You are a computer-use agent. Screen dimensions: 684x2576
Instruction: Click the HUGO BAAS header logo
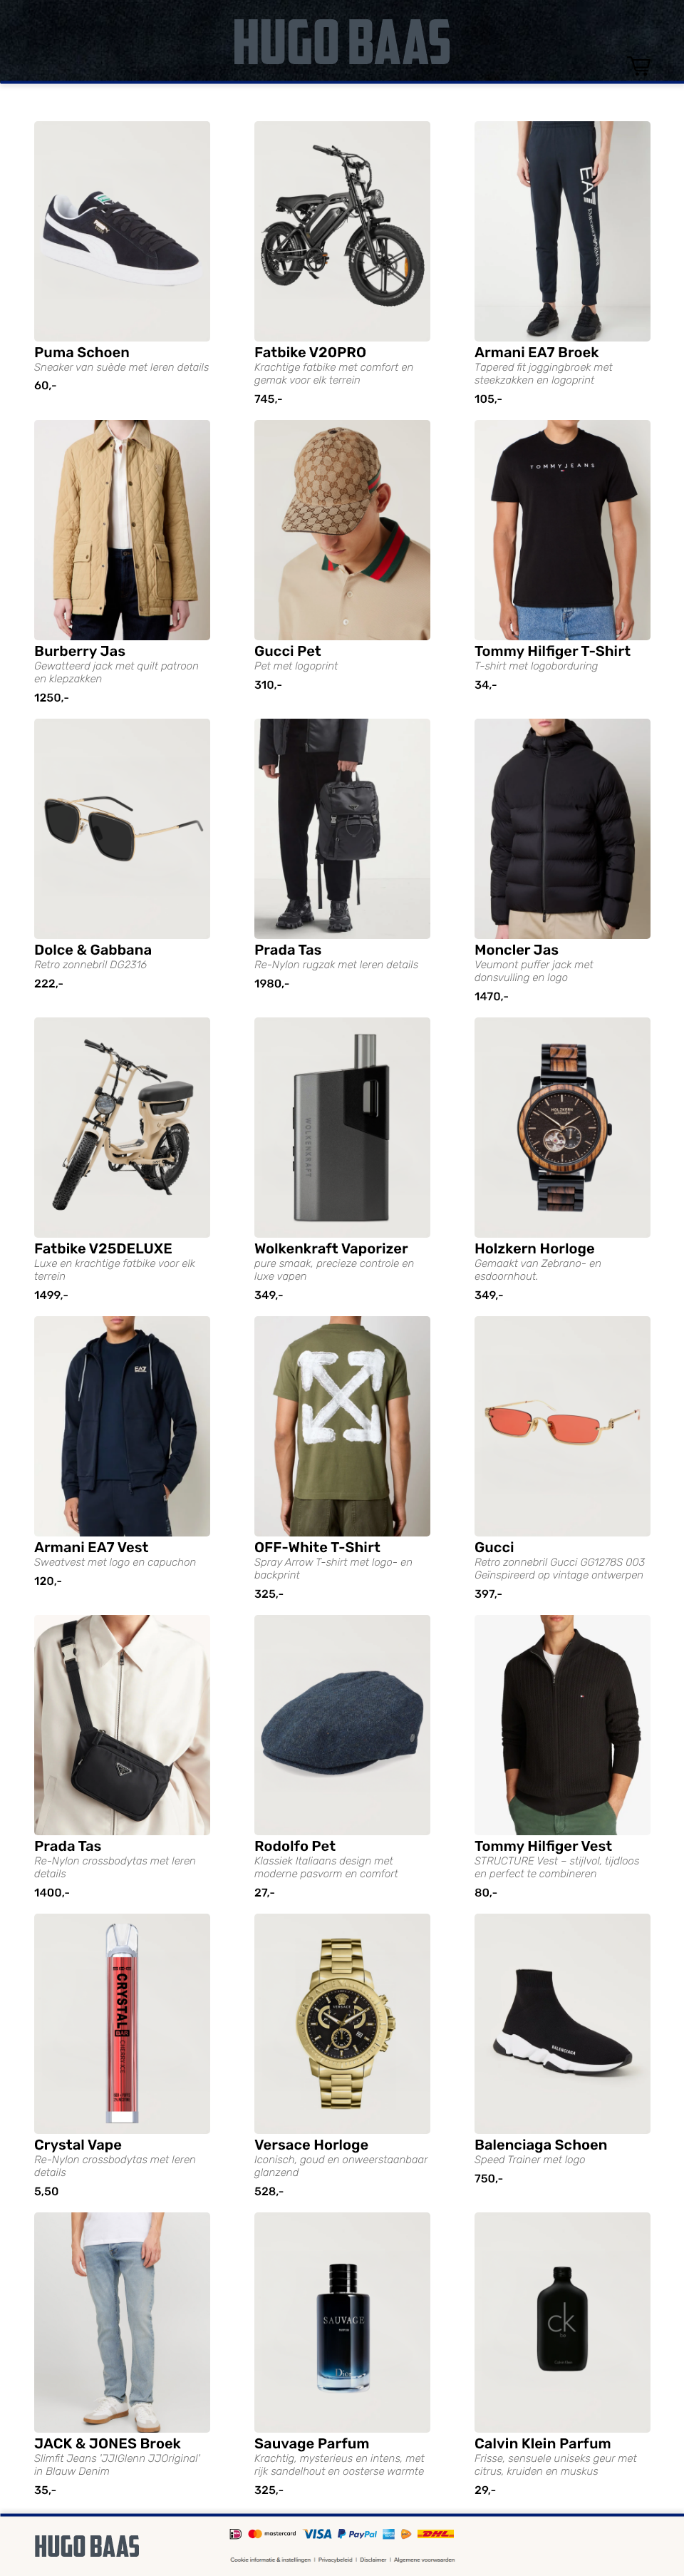coord(341,42)
